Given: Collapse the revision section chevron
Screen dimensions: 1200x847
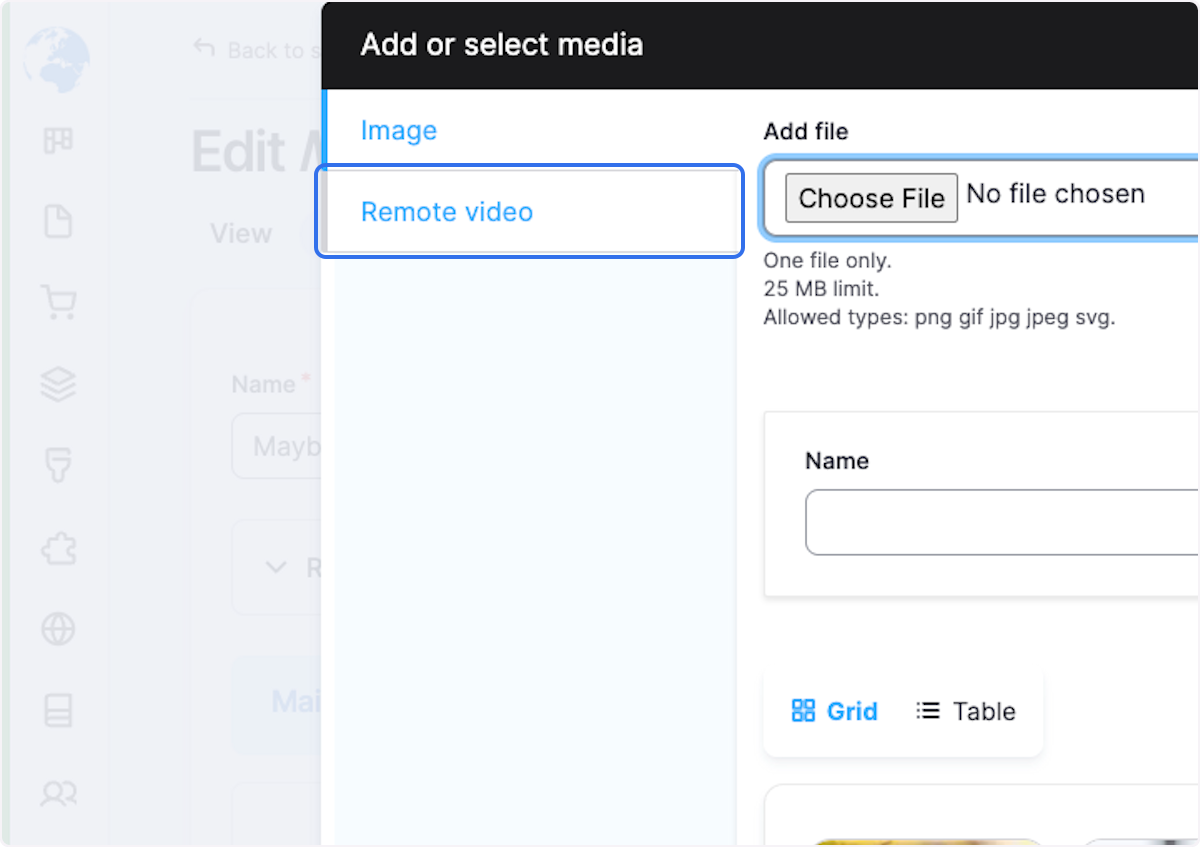Looking at the screenshot, I should (x=276, y=567).
